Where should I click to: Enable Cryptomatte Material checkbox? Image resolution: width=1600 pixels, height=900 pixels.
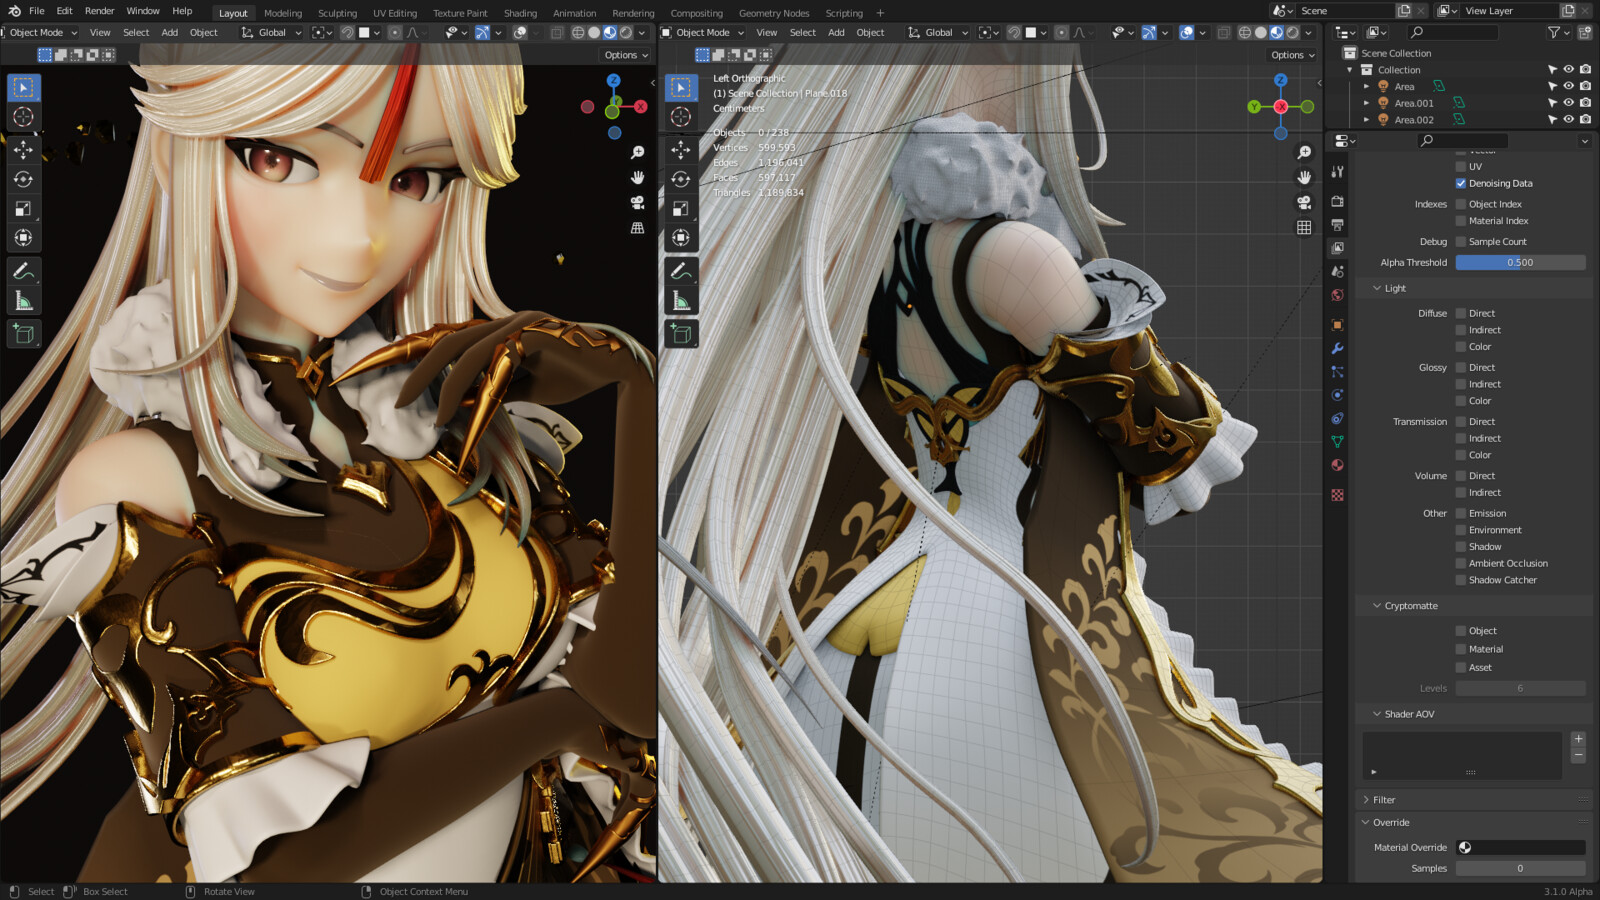(x=1461, y=649)
